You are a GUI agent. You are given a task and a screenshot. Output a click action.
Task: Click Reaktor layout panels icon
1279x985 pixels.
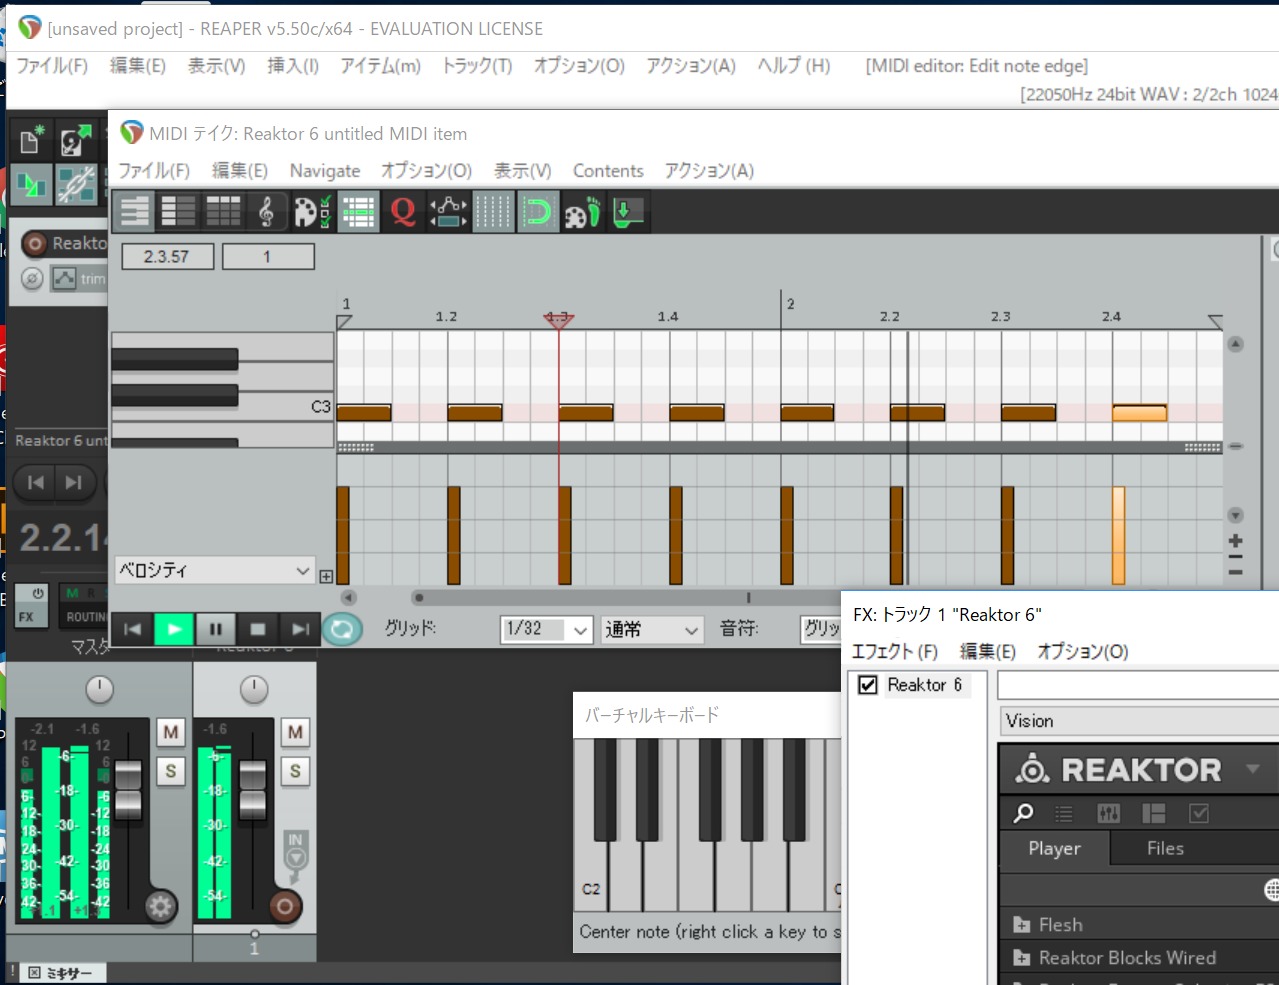1154,813
